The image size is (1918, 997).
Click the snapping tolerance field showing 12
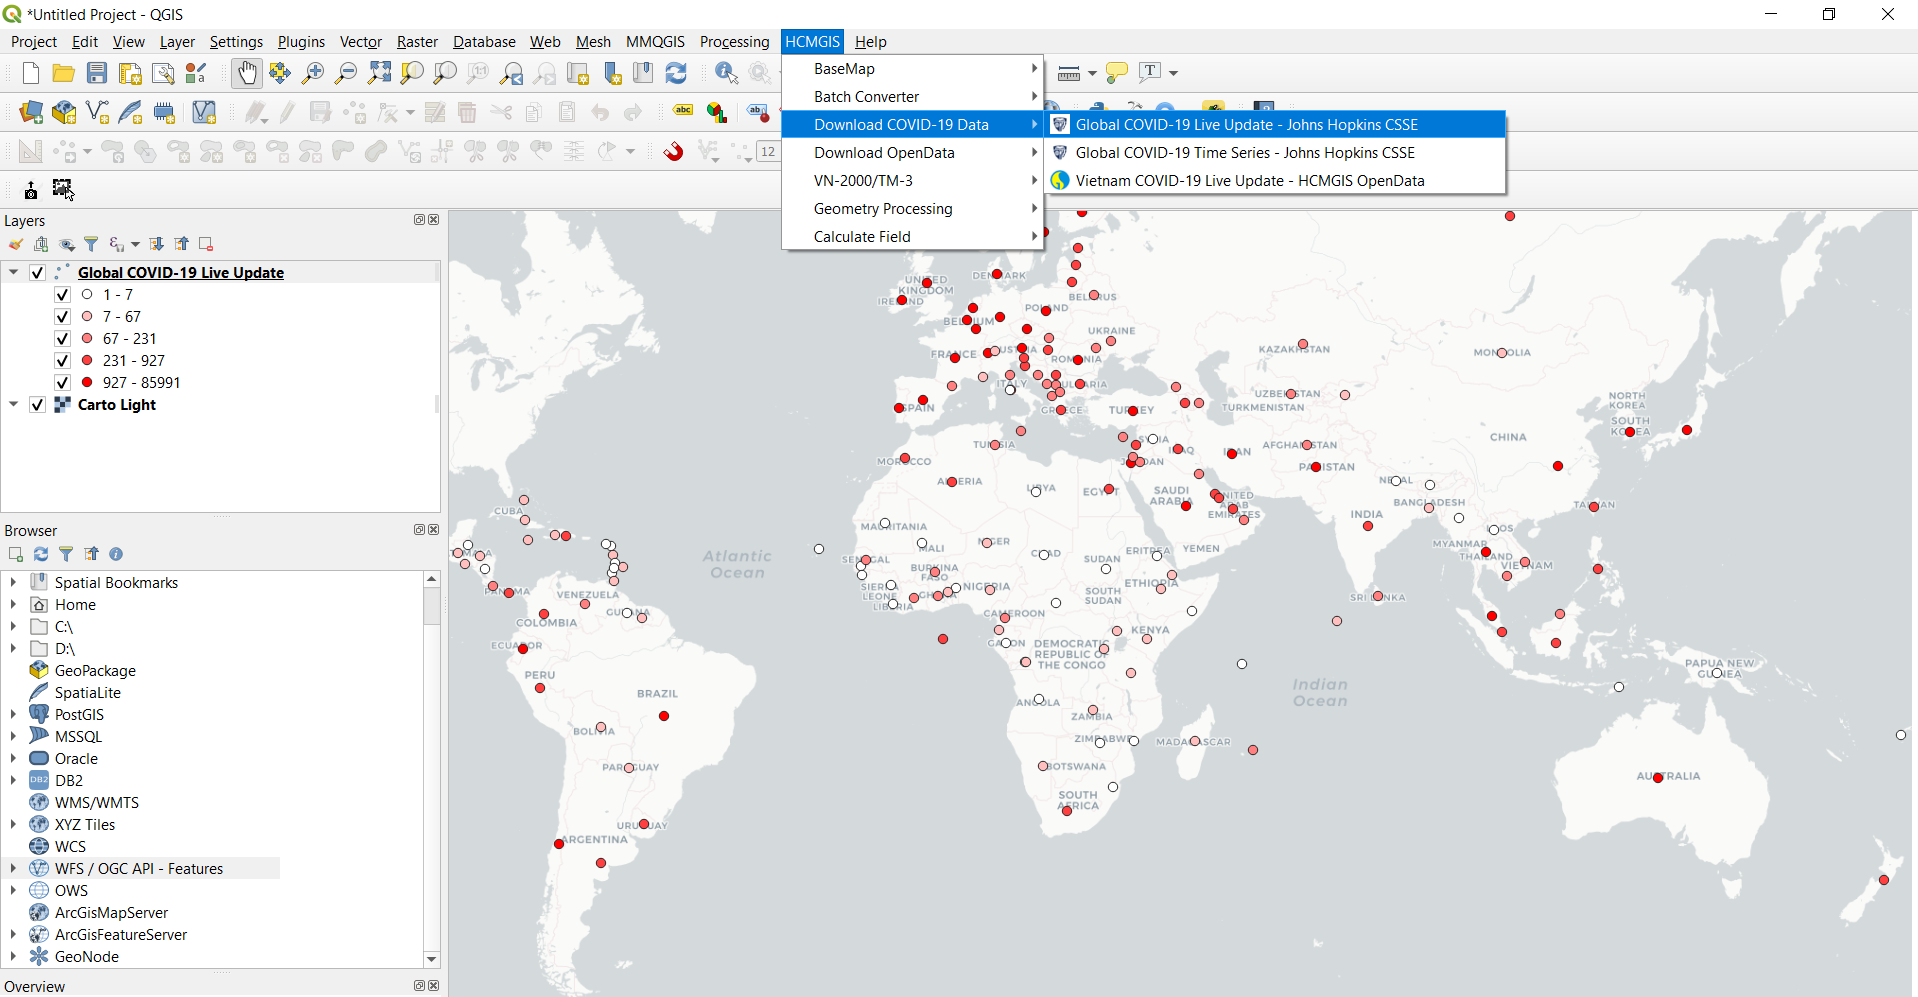tap(768, 151)
